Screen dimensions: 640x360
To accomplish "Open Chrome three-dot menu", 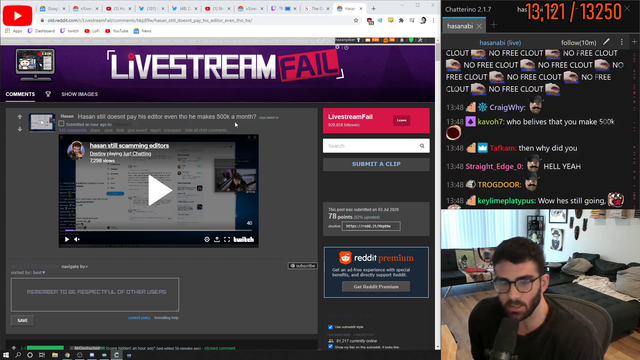I will coord(433,20).
